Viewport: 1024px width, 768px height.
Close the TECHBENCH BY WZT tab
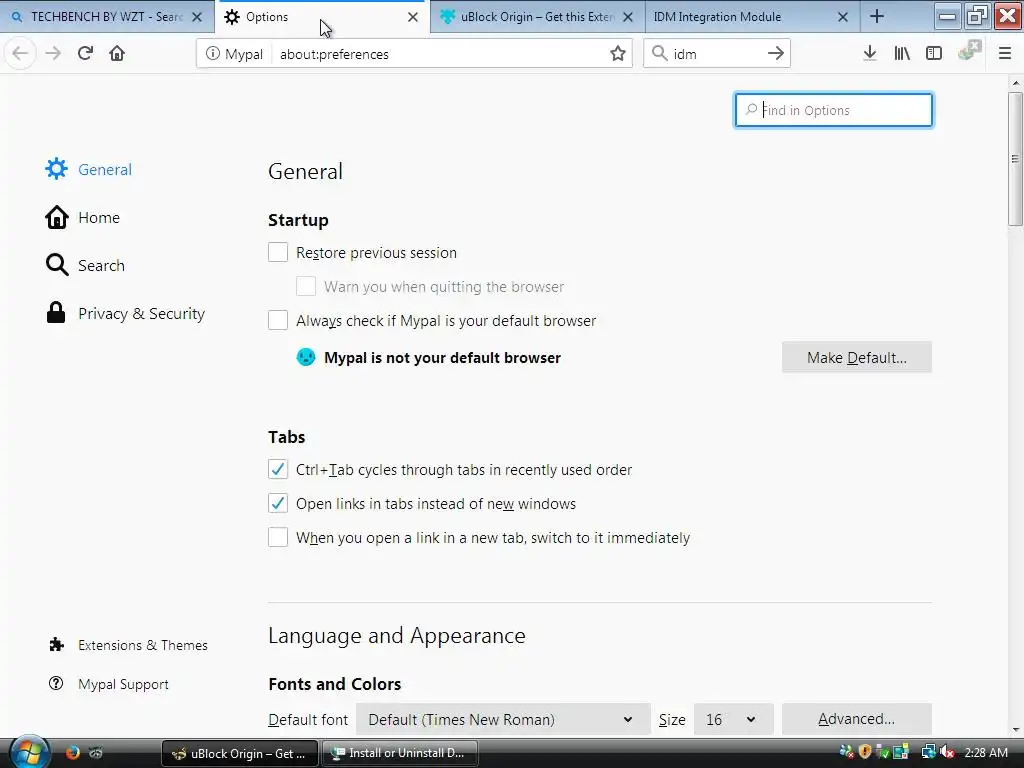click(x=197, y=17)
